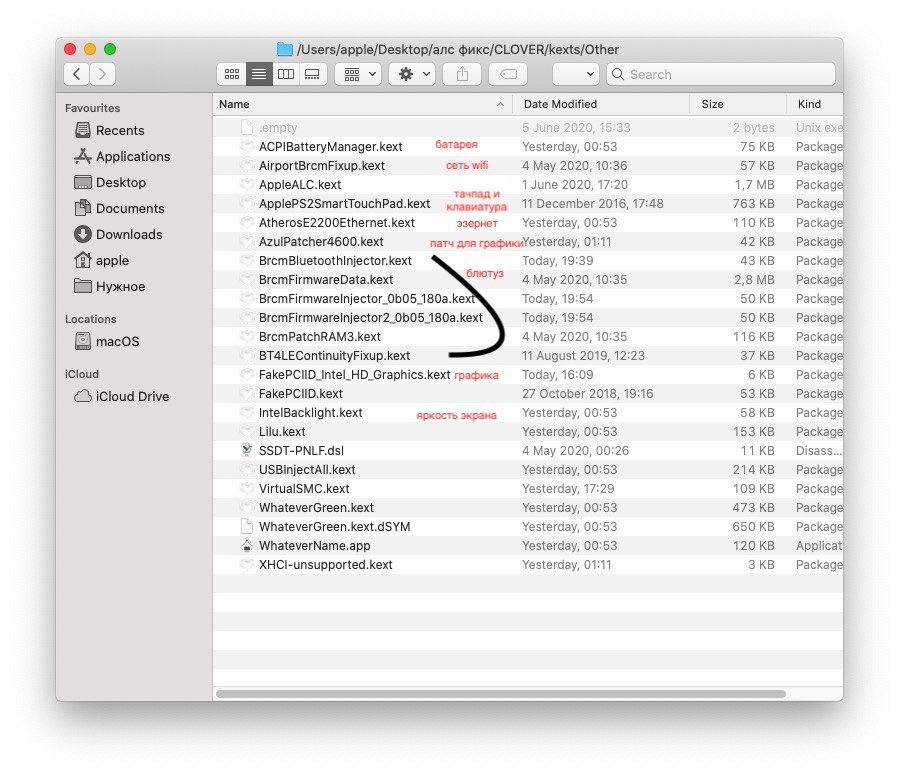Switch to list view
The height and width of the screenshot is (775, 899).
tap(259, 74)
